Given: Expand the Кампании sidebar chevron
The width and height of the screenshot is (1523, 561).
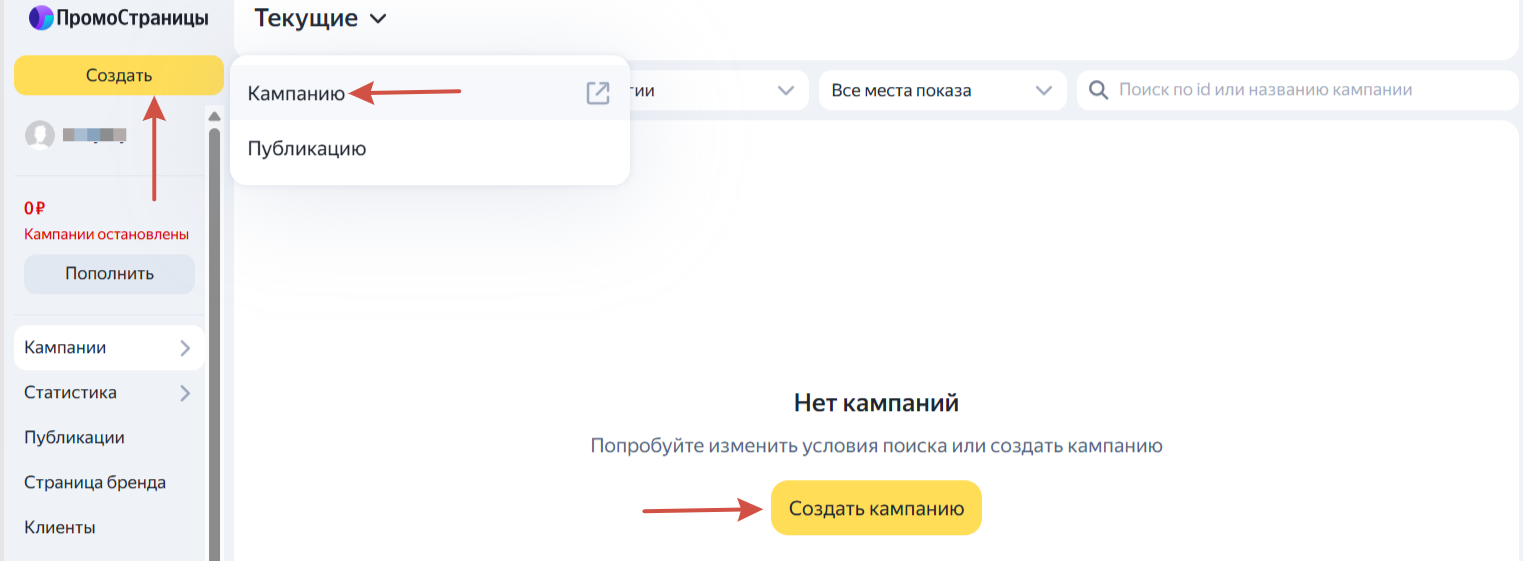Looking at the screenshot, I should point(185,348).
